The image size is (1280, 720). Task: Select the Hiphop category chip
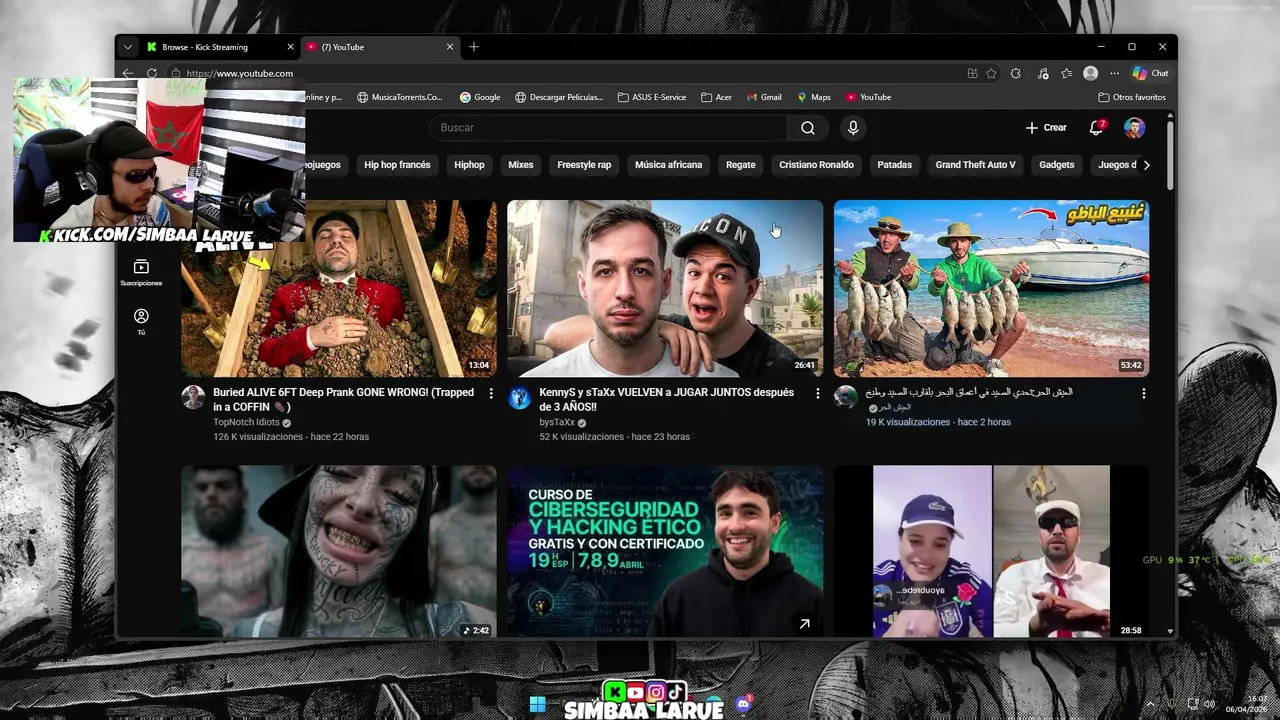click(x=469, y=165)
